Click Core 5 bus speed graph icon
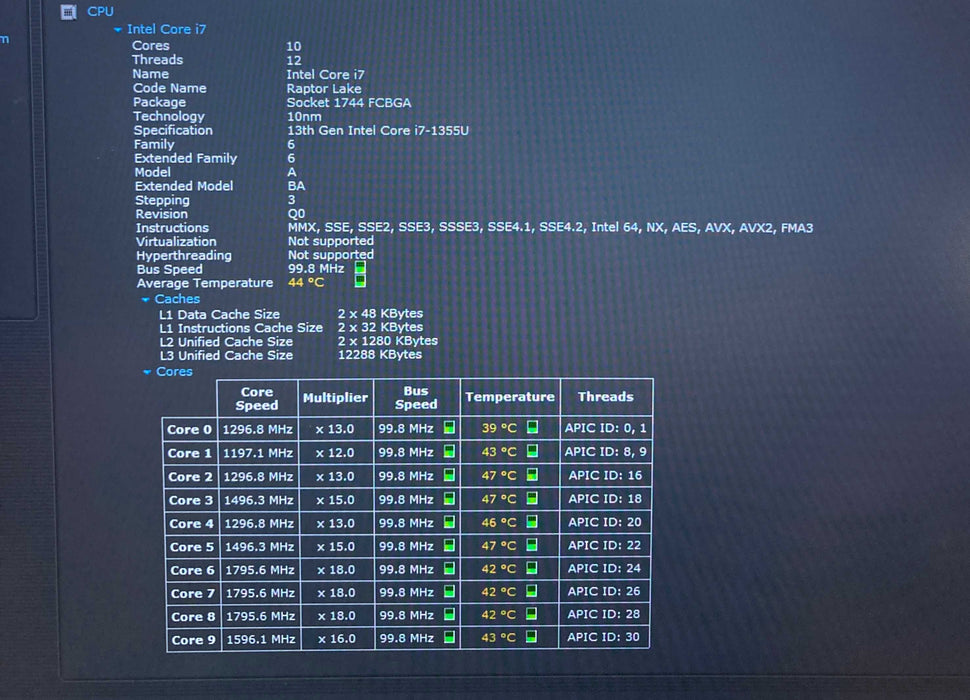 [x=450, y=545]
